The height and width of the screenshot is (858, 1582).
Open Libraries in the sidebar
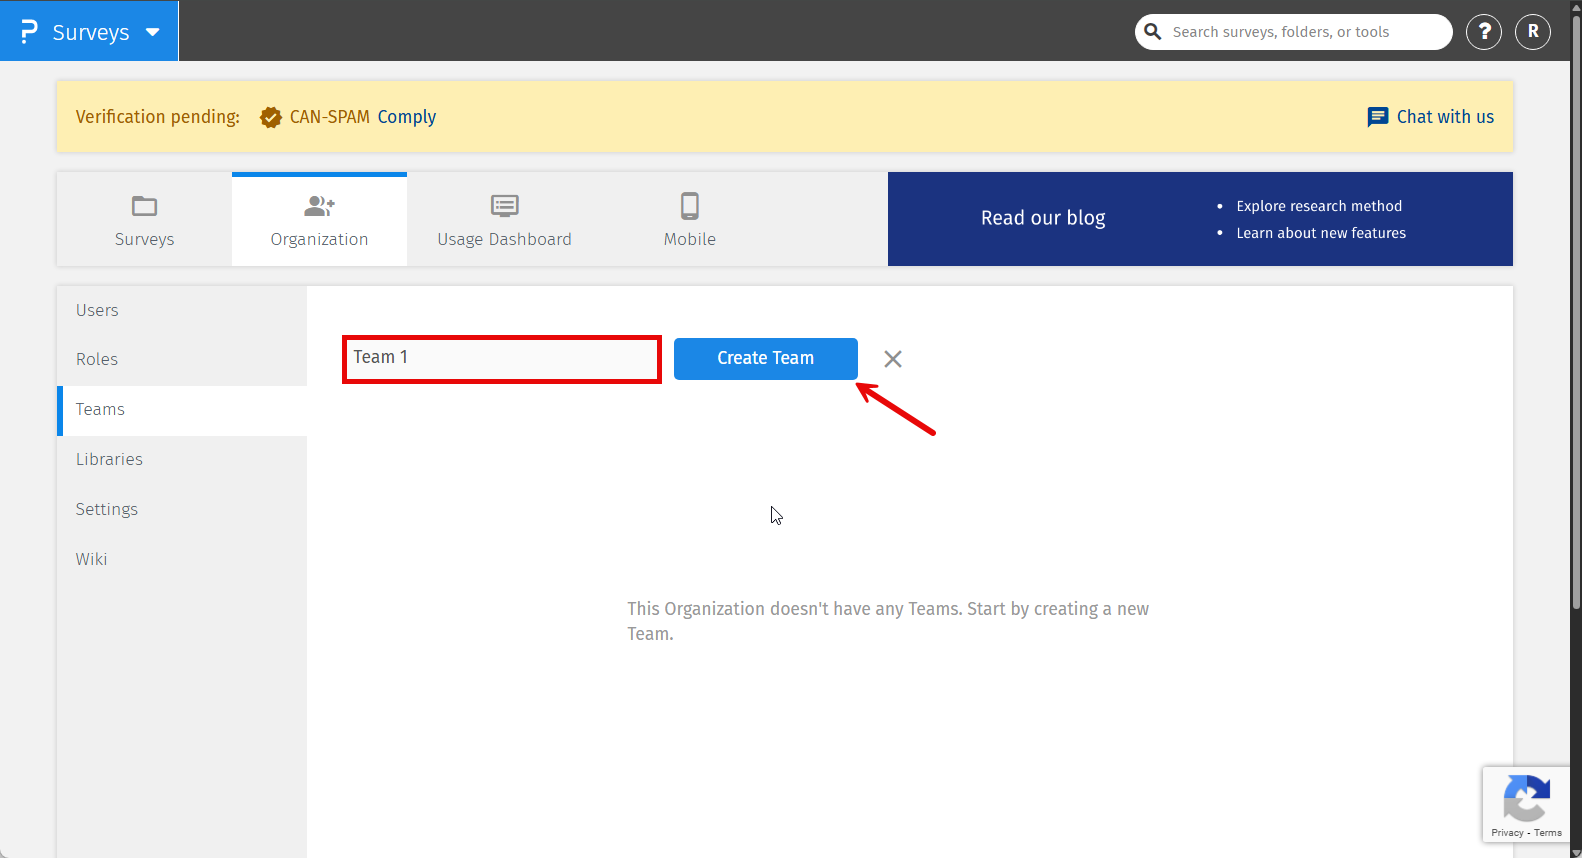[182, 460]
